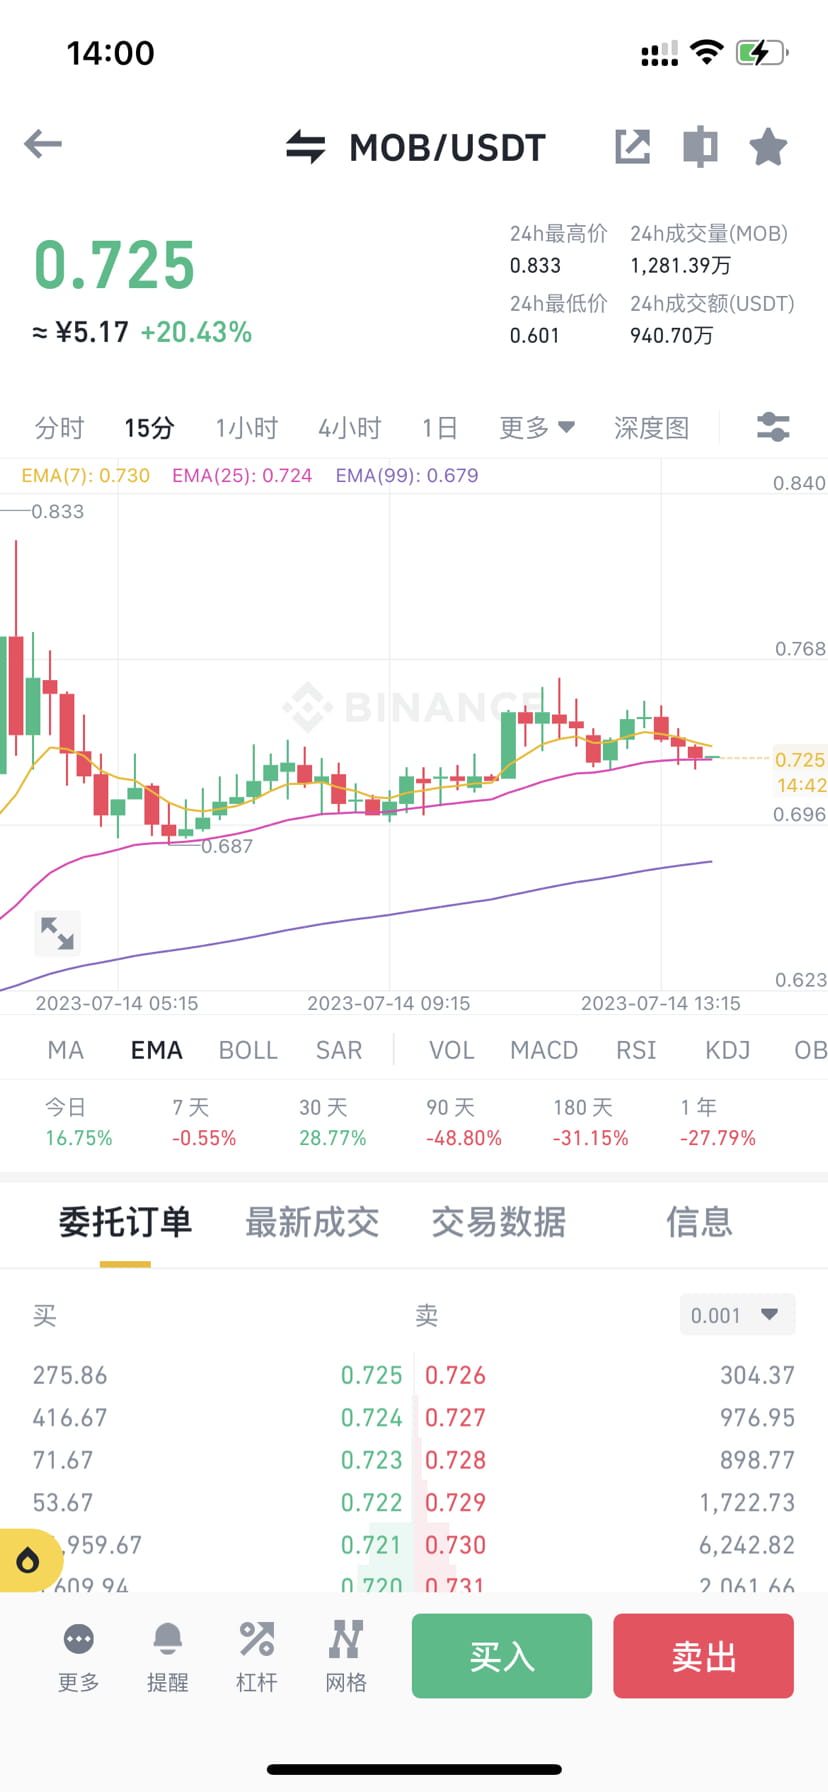Image resolution: width=828 pixels, height=1792 pixels.
Task: Tap the 180天 -31.15% performance value
Action: [591, 1138]
